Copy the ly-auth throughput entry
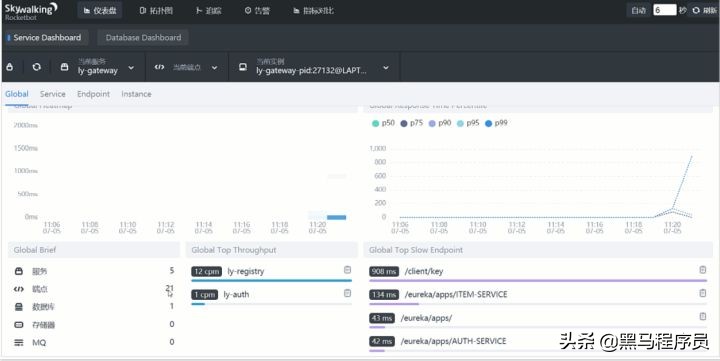The height and width of the screenshot is (361, 720). point(348,293)
